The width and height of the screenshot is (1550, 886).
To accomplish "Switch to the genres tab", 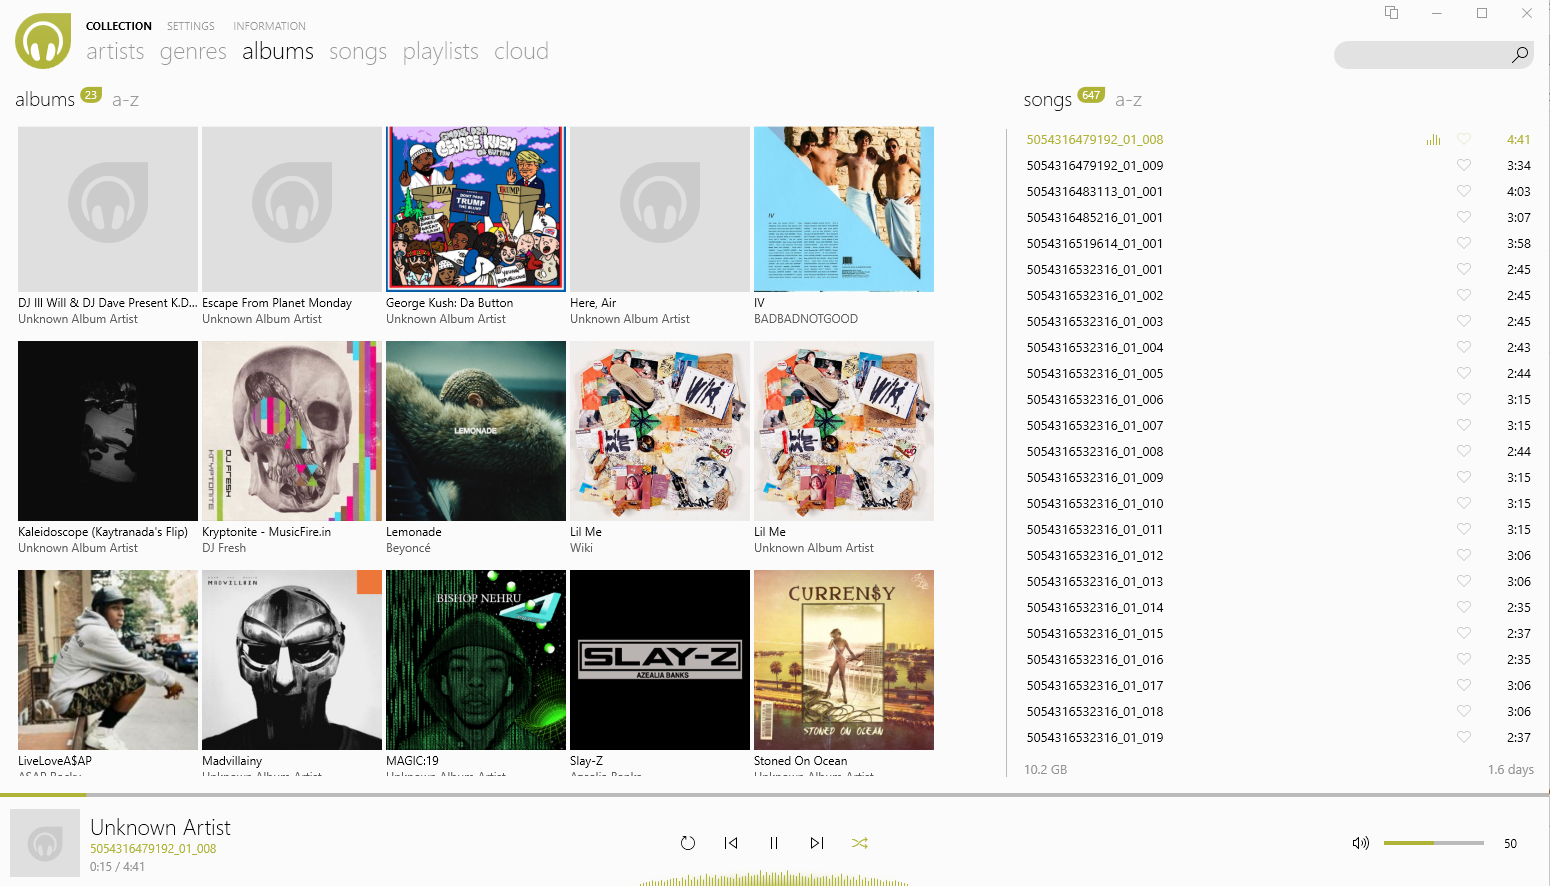I will tap(193, 51).
